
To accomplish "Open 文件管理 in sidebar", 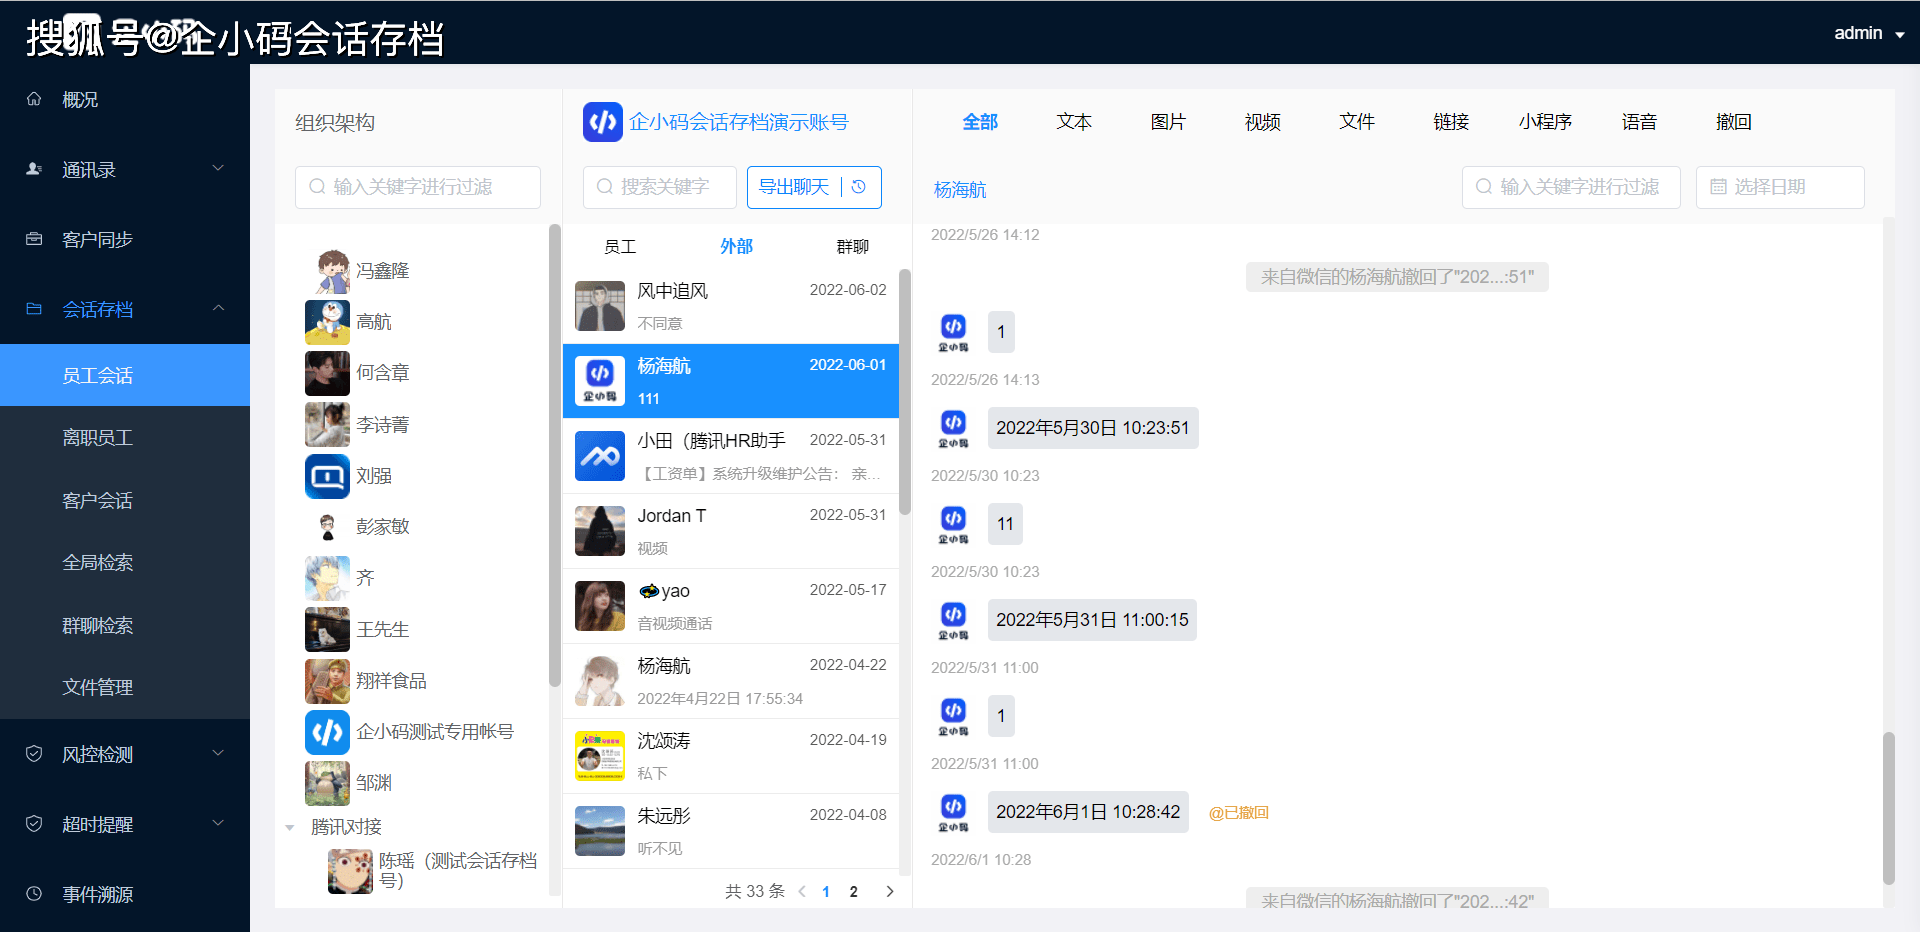I will coord(125,688).
